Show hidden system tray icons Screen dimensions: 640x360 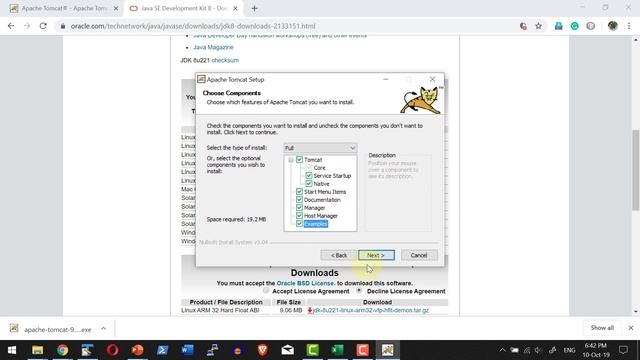point(502,350)
